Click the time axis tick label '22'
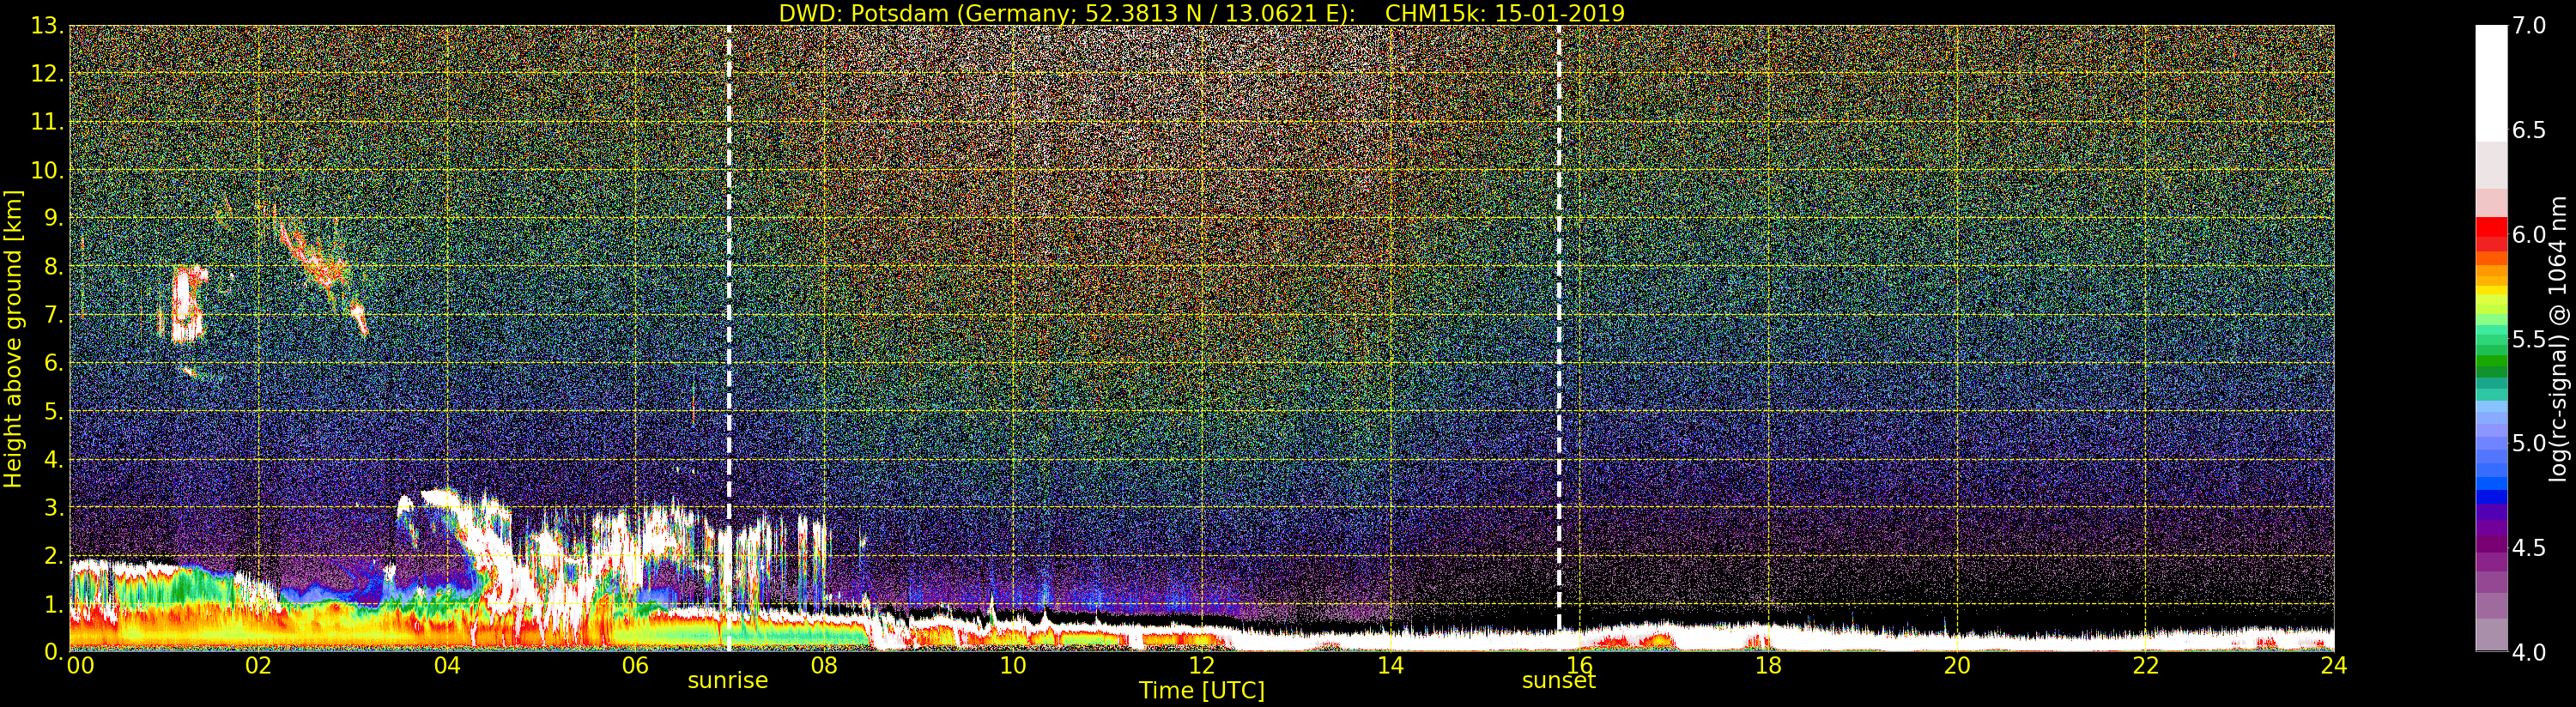This screenshot has height=707, width=2576. 2146,665
